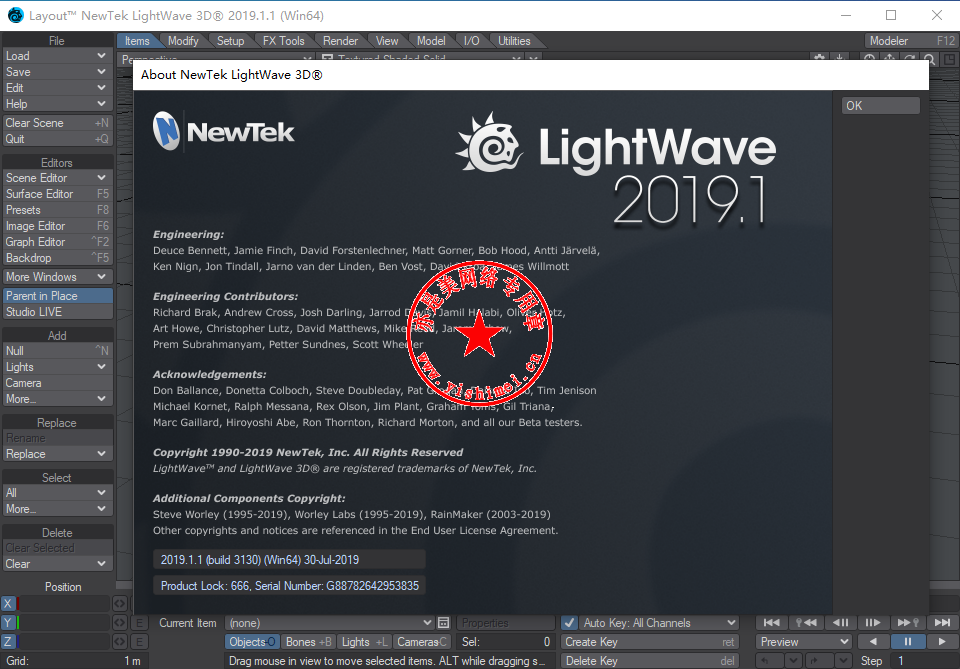Click the Grid size value 1 m
The width and height of the screenshot is (960, 669).
point(132,660)
